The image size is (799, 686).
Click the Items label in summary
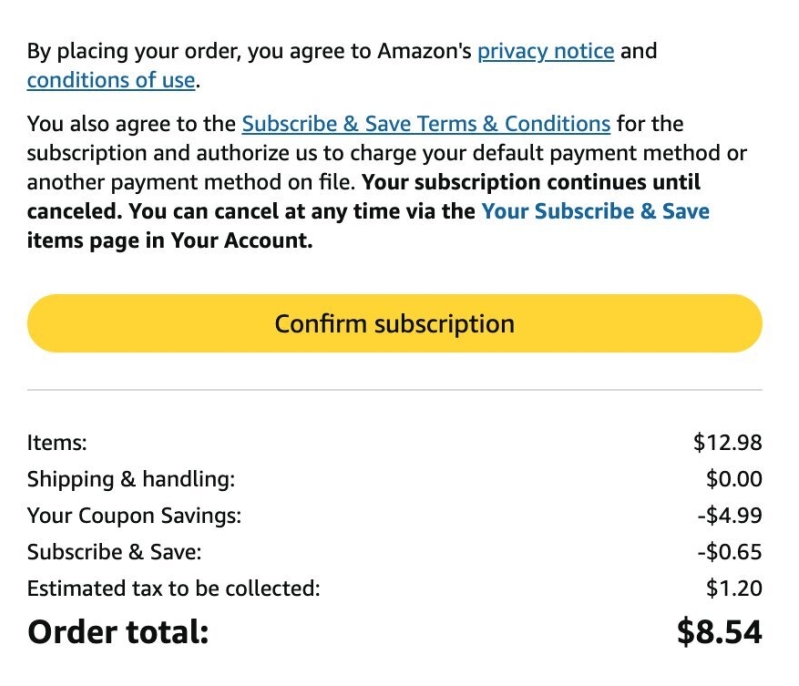pos(57,442)
